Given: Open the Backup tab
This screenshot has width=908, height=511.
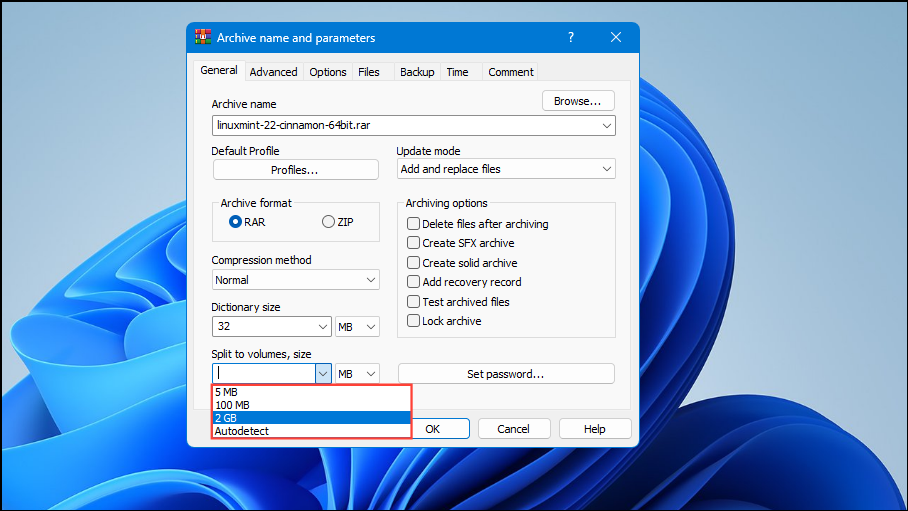Looking at the screenshot, I should click(417, 72).
